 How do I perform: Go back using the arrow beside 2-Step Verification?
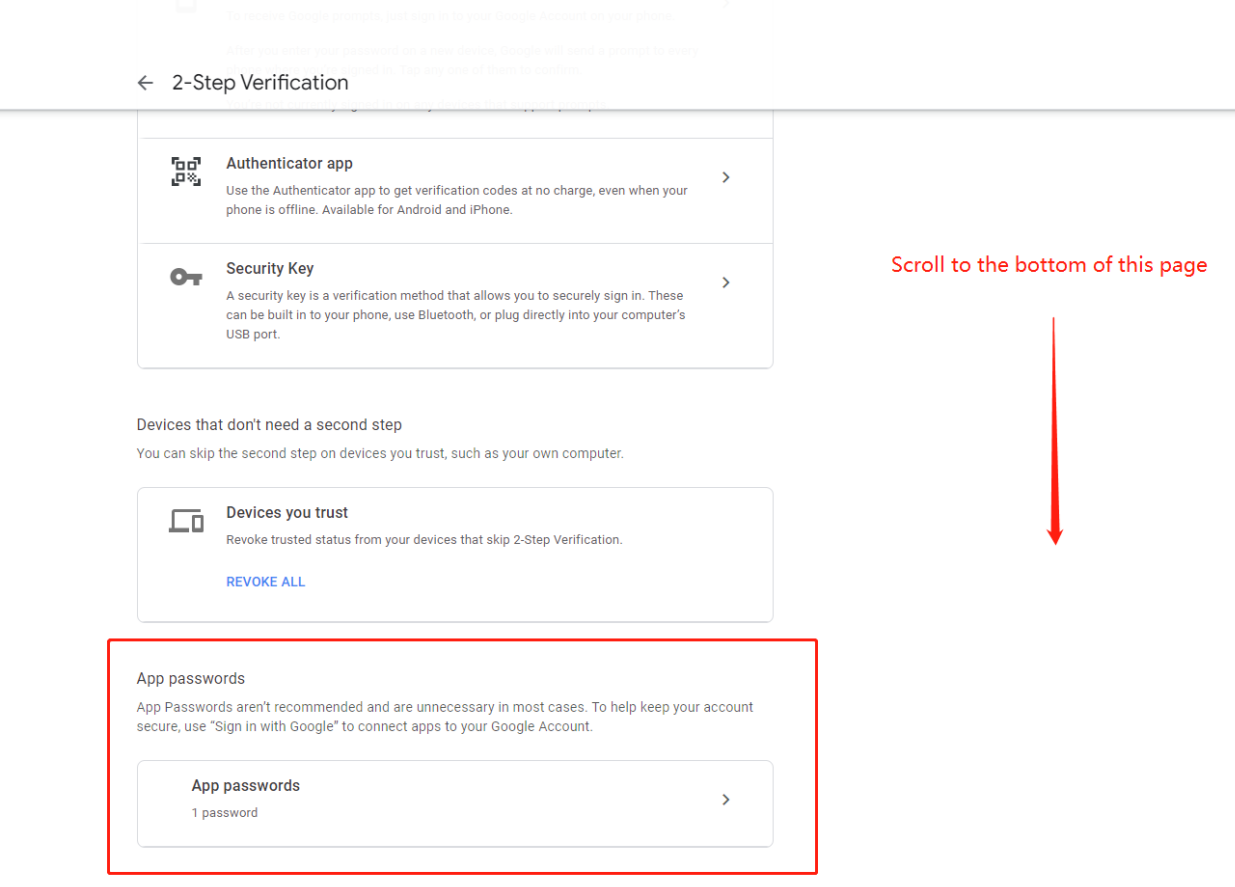click(x=145, y=83)
